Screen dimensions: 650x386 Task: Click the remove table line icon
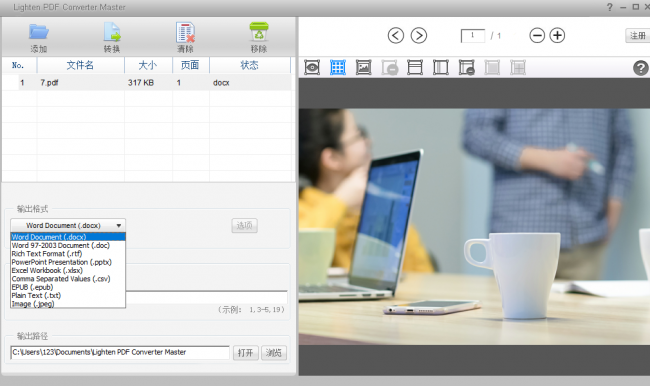tap(467, 68)
